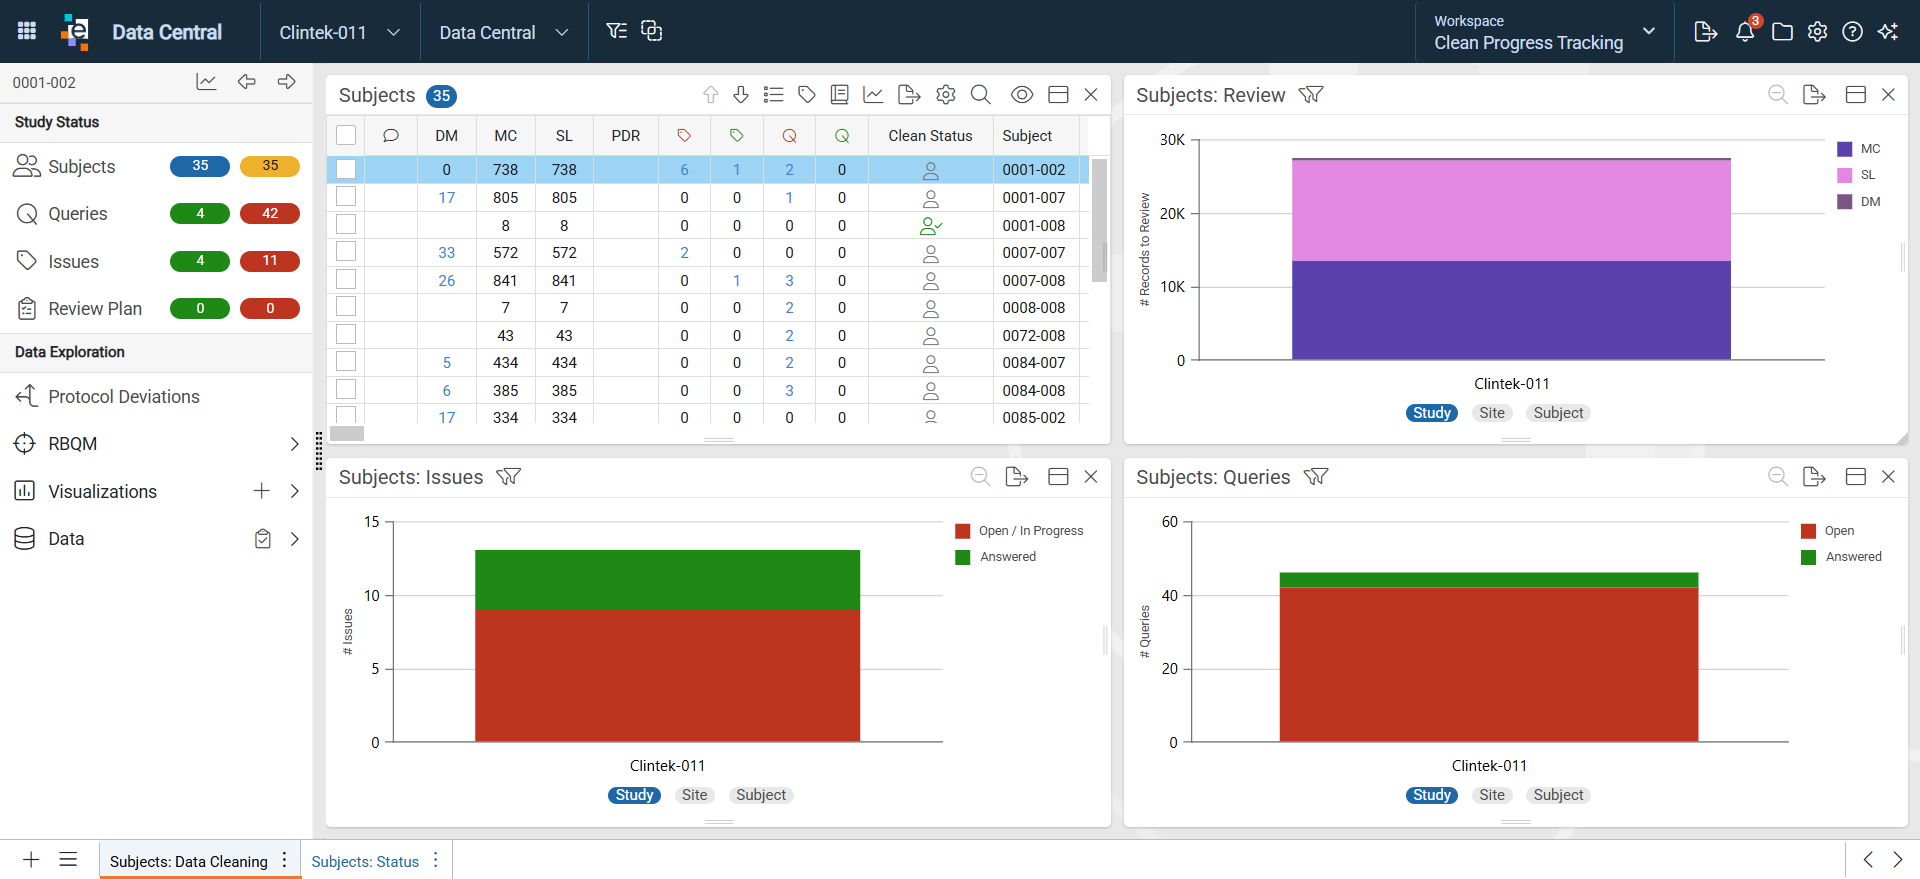Click the list view icon in Subjects toolbar
The width and height of the screenshot is (1920, 879).
point(773,94)
